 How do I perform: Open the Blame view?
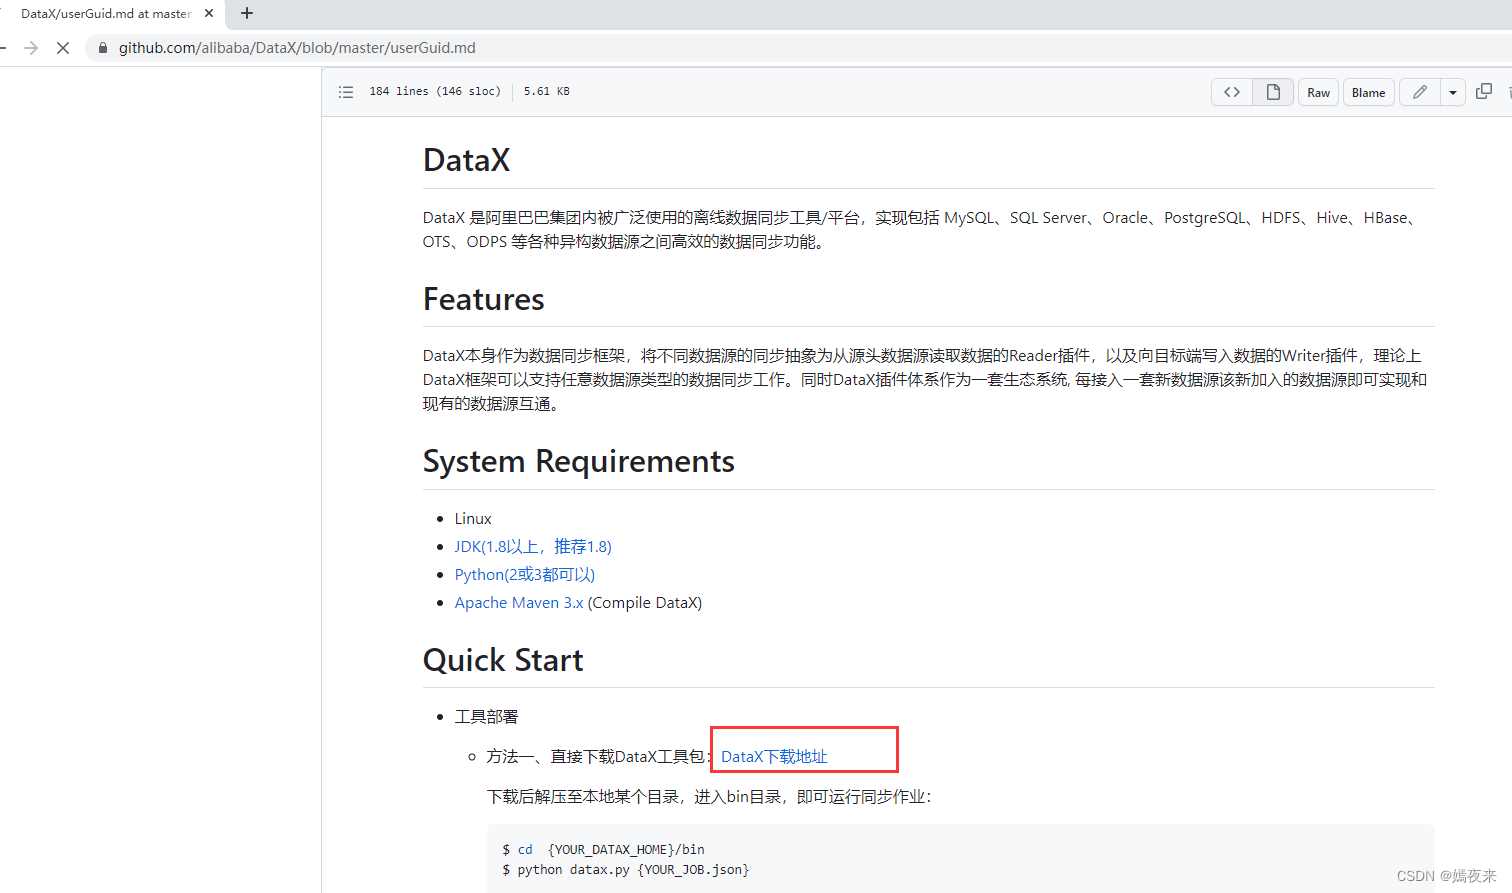[1368, 92]
